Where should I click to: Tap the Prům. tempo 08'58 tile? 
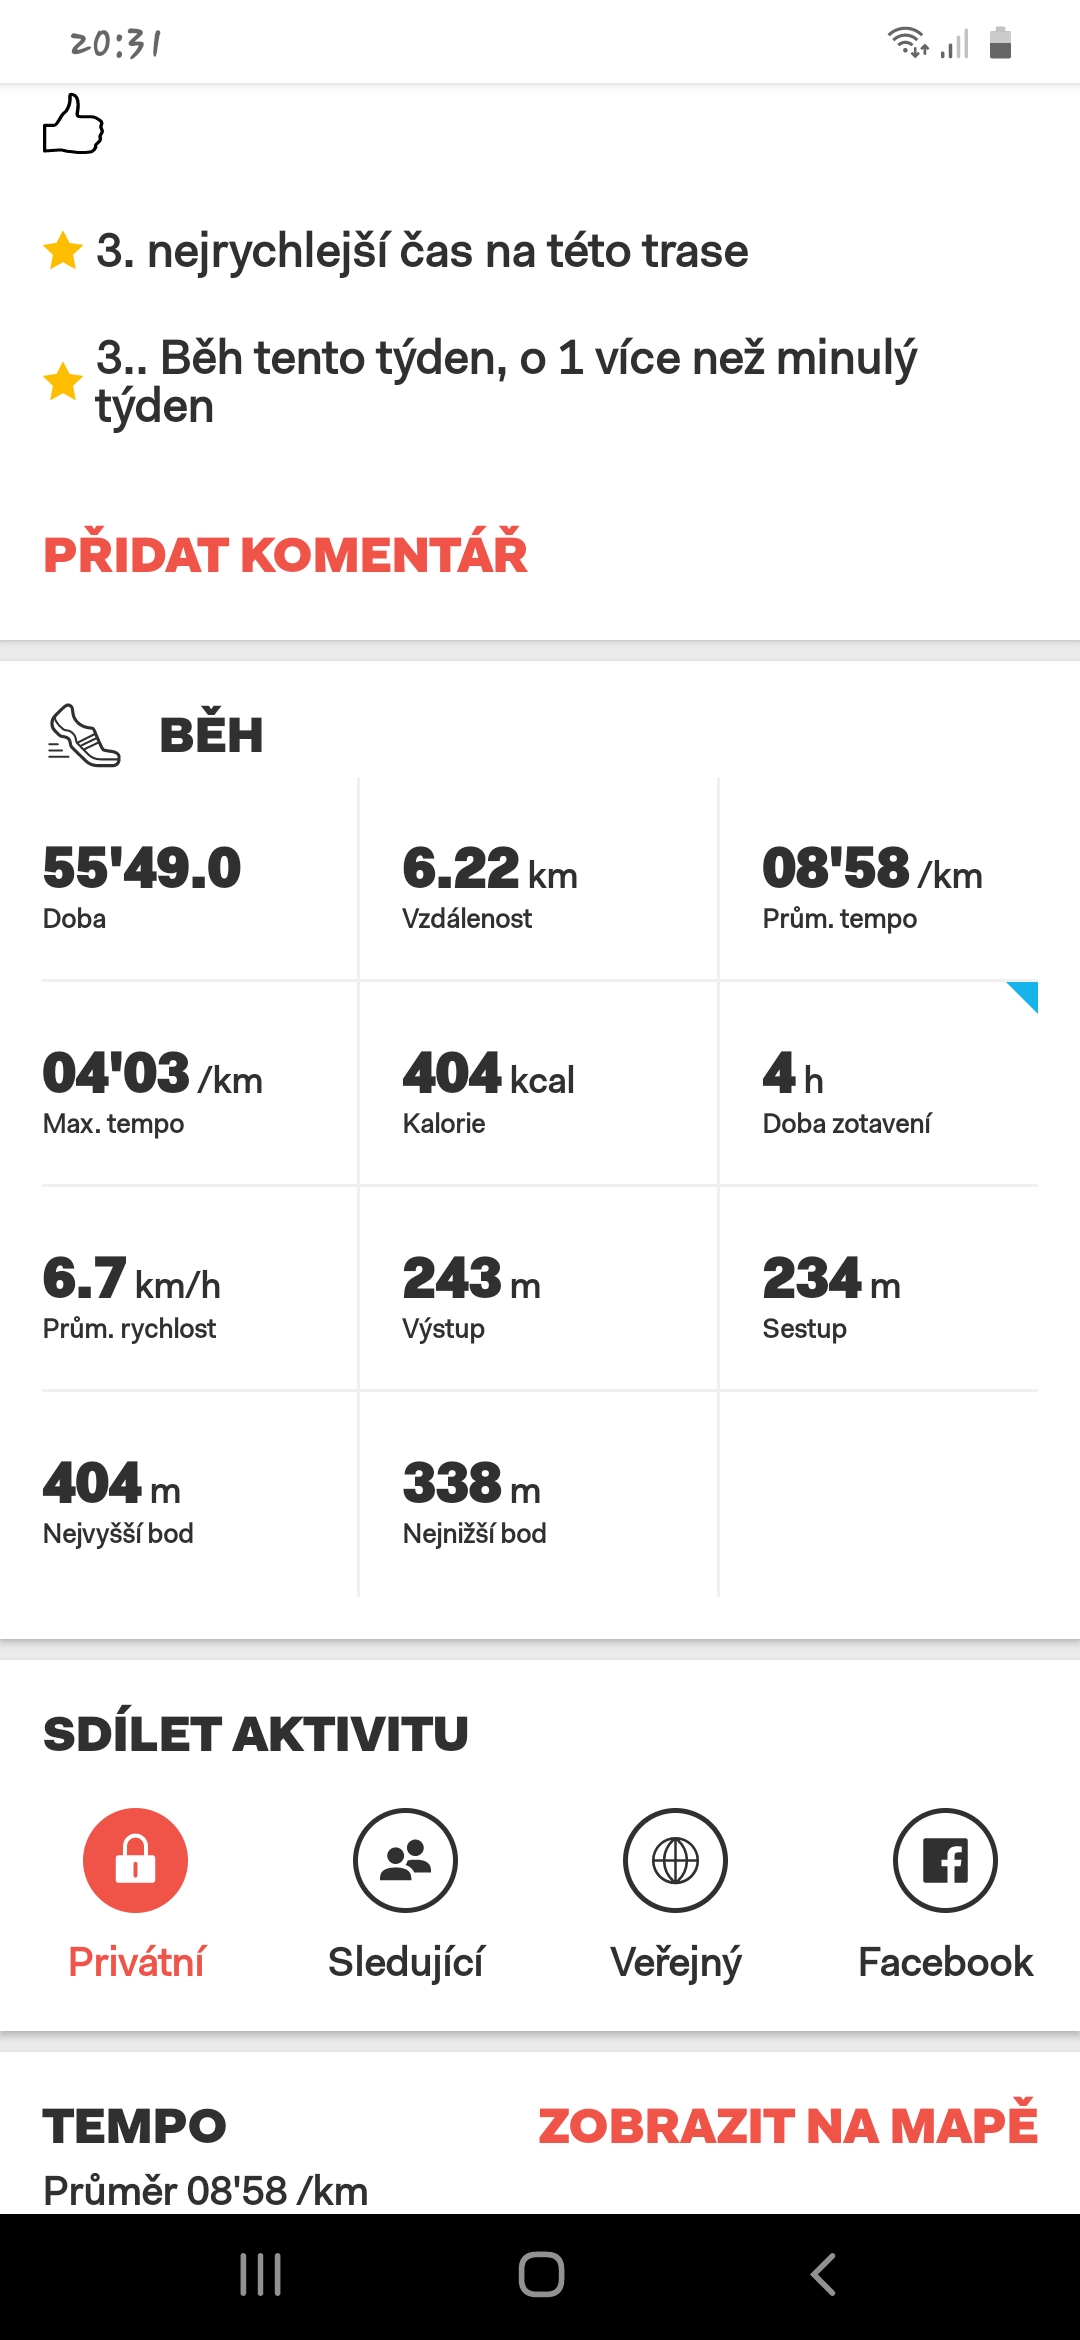click(x=879, y=880)
